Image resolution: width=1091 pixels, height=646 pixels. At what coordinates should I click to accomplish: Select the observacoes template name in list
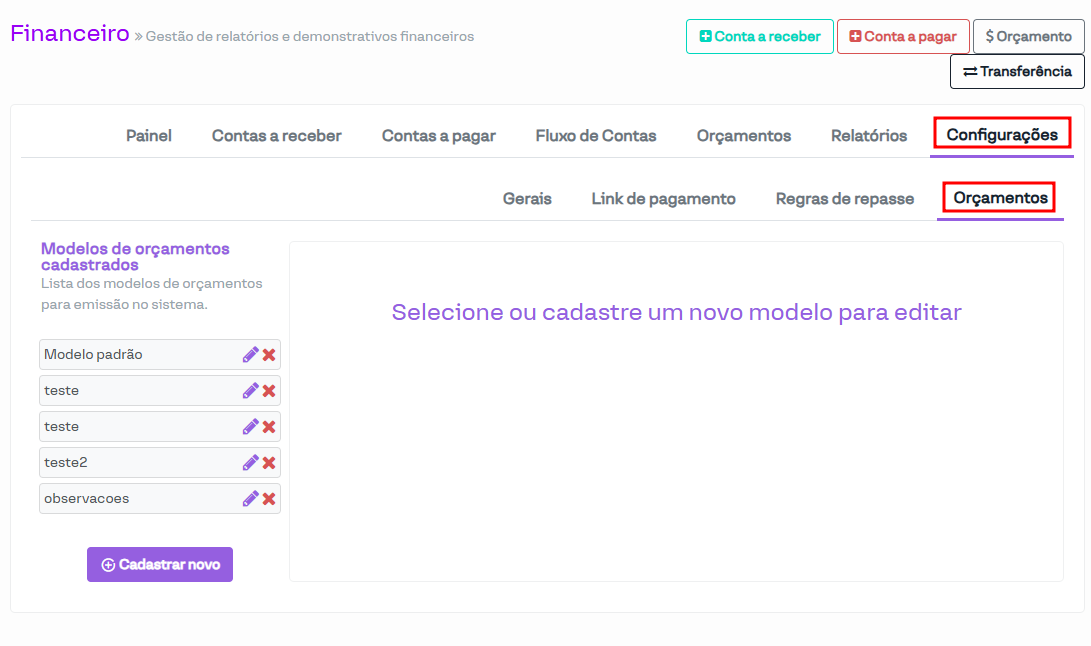[x=87, y=499]
